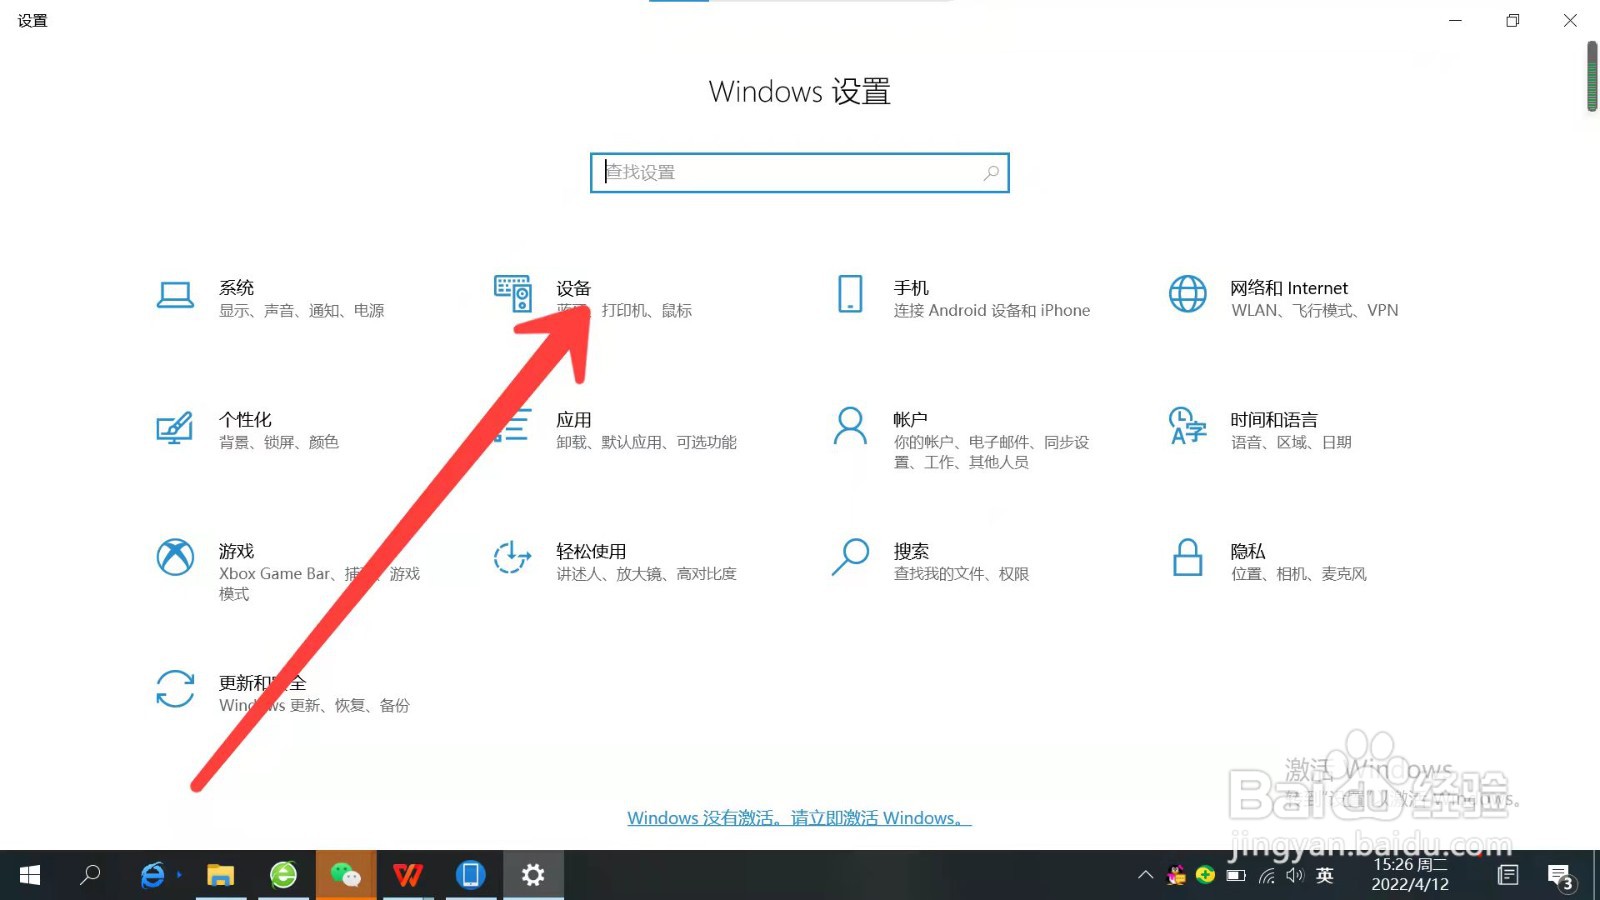
Task: Click the settings window vertical scrollbar
Action: [x=1592, y=76]
